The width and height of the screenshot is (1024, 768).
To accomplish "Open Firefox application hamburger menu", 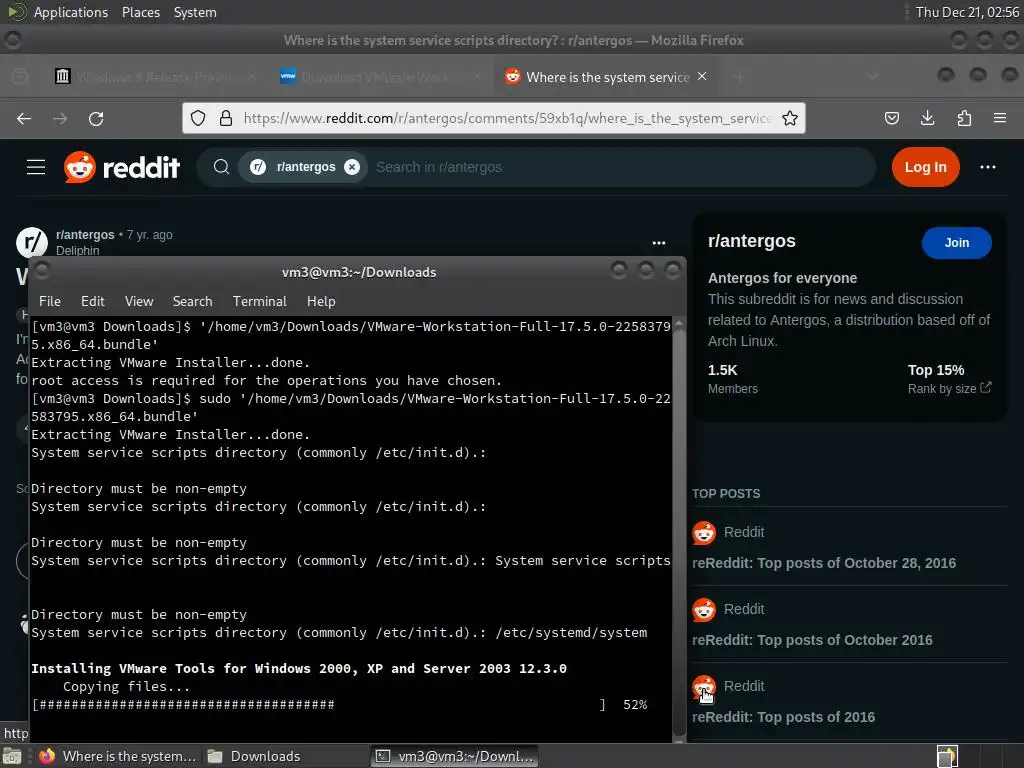I will [1000, 118].
